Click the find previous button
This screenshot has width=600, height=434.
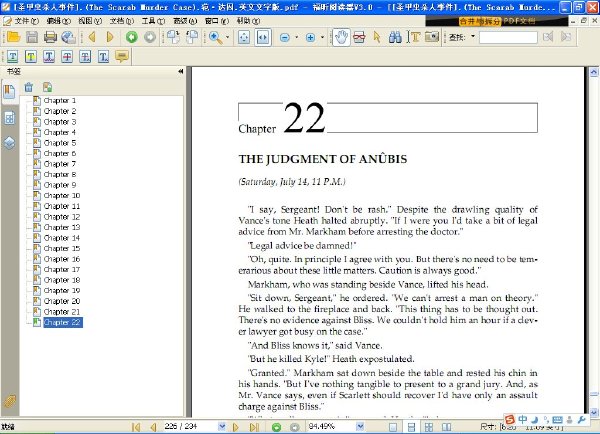pyautogui.click(x=548, y=37)
